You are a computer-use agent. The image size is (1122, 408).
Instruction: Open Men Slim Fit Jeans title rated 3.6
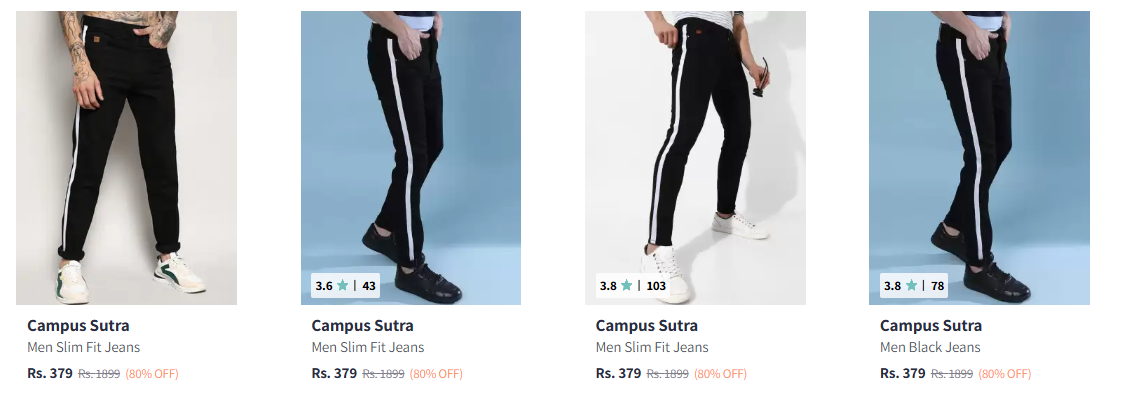coord(368,348)
